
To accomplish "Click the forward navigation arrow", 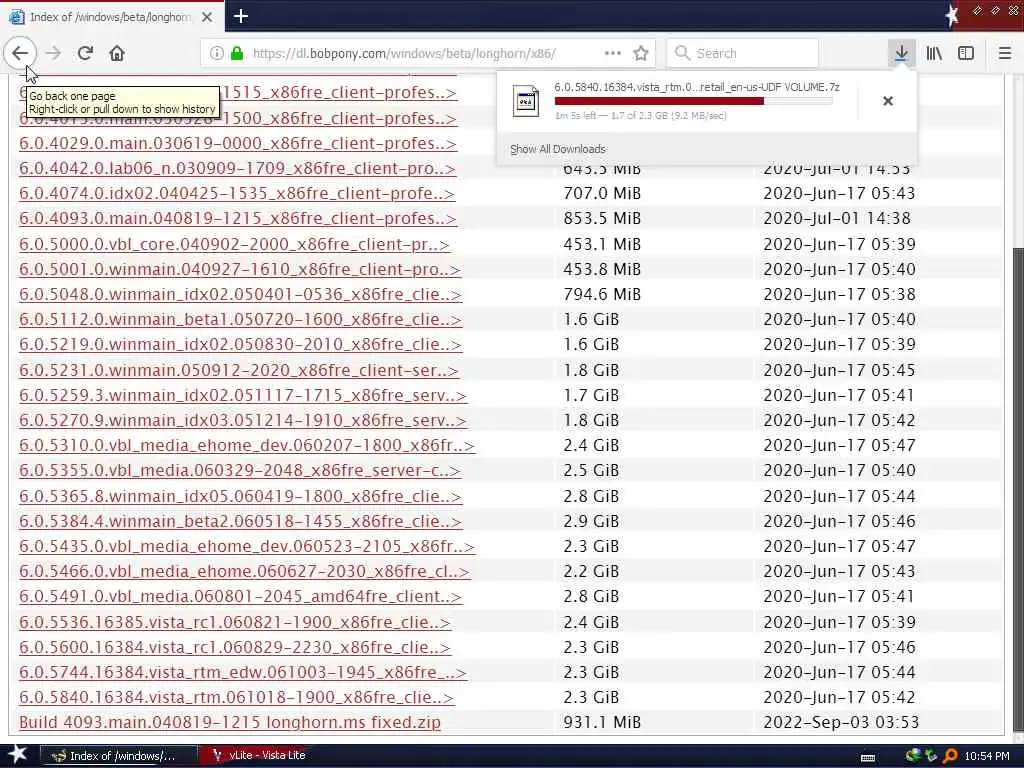I will (x=54, y=54).
